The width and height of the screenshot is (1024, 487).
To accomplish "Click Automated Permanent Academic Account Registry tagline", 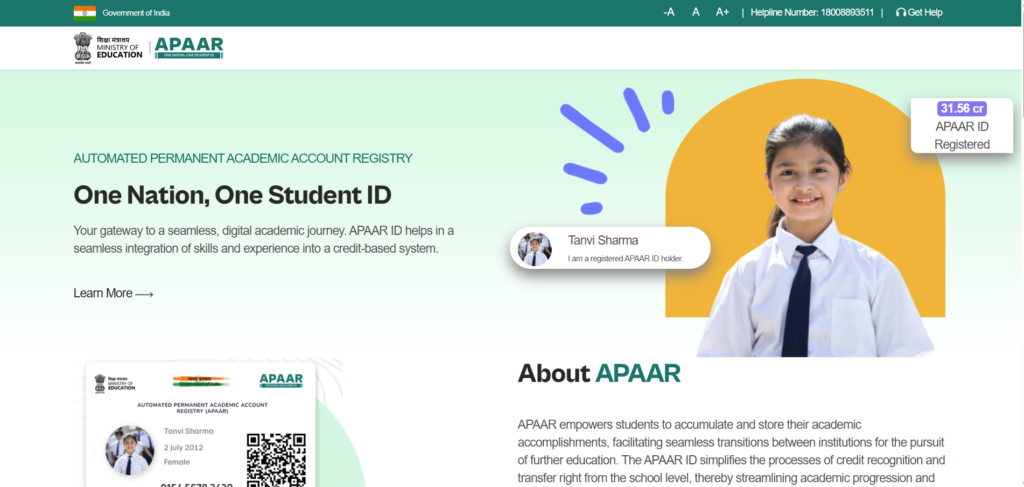I will coord(243,158).
